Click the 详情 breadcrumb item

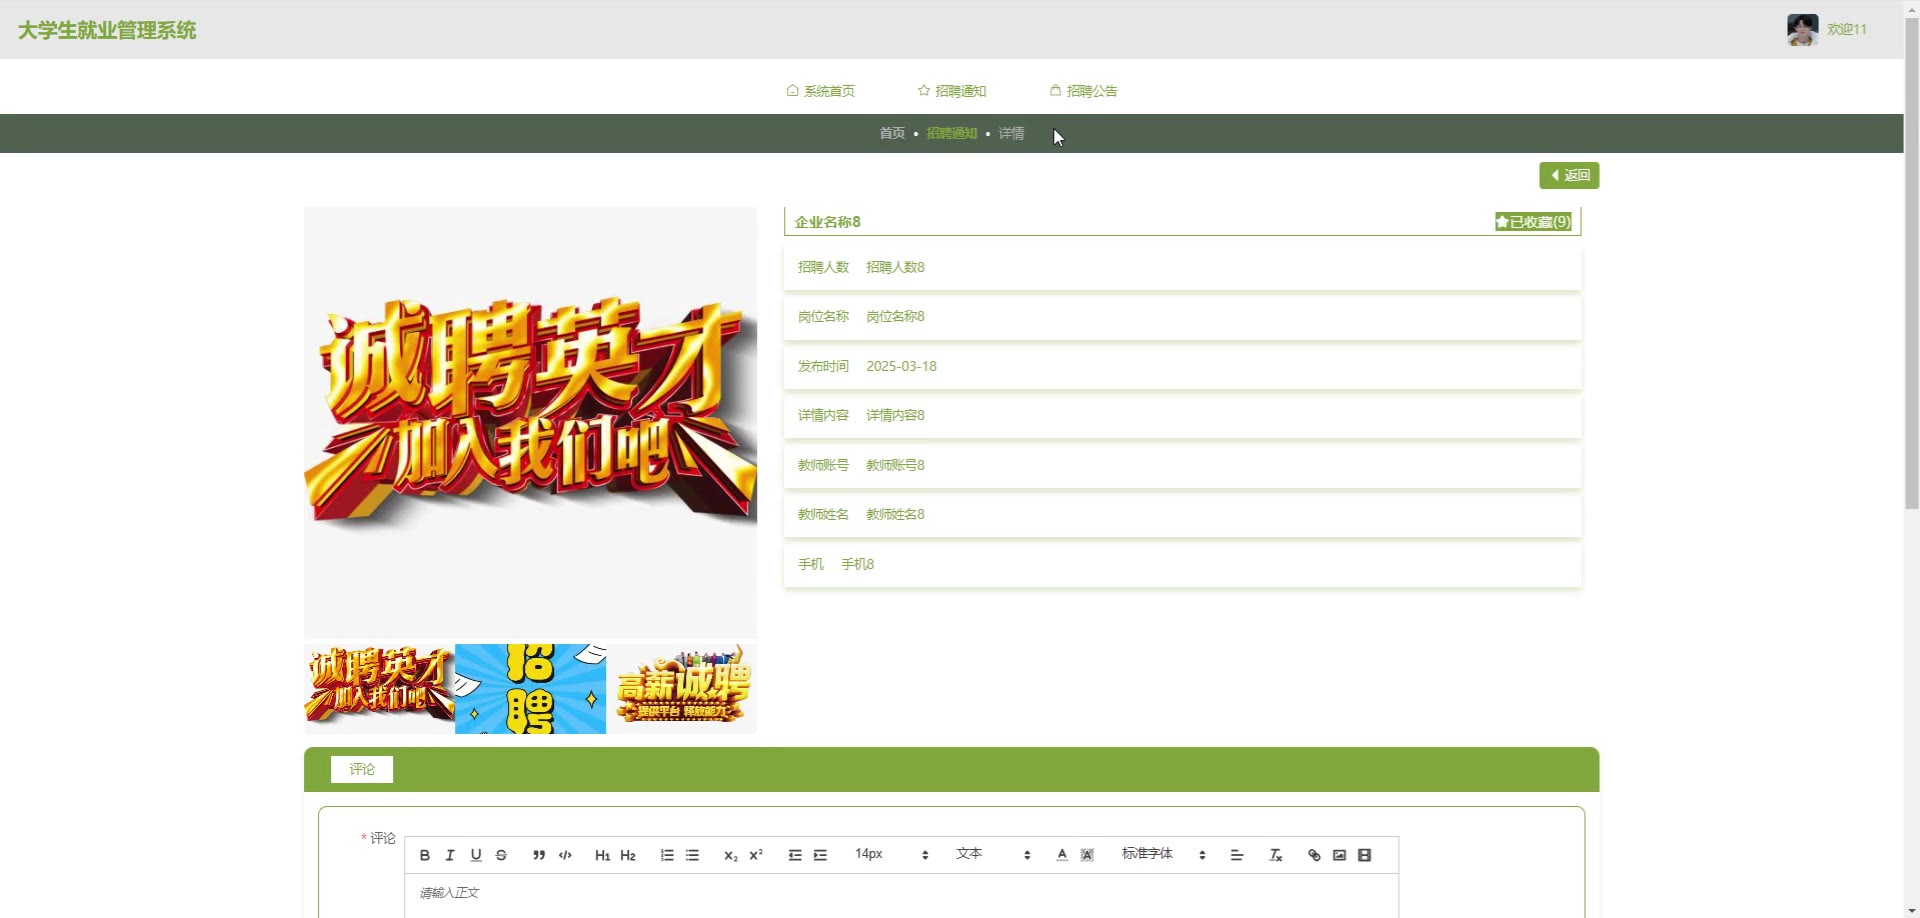pyautogui.click(x=1011, y=133)
